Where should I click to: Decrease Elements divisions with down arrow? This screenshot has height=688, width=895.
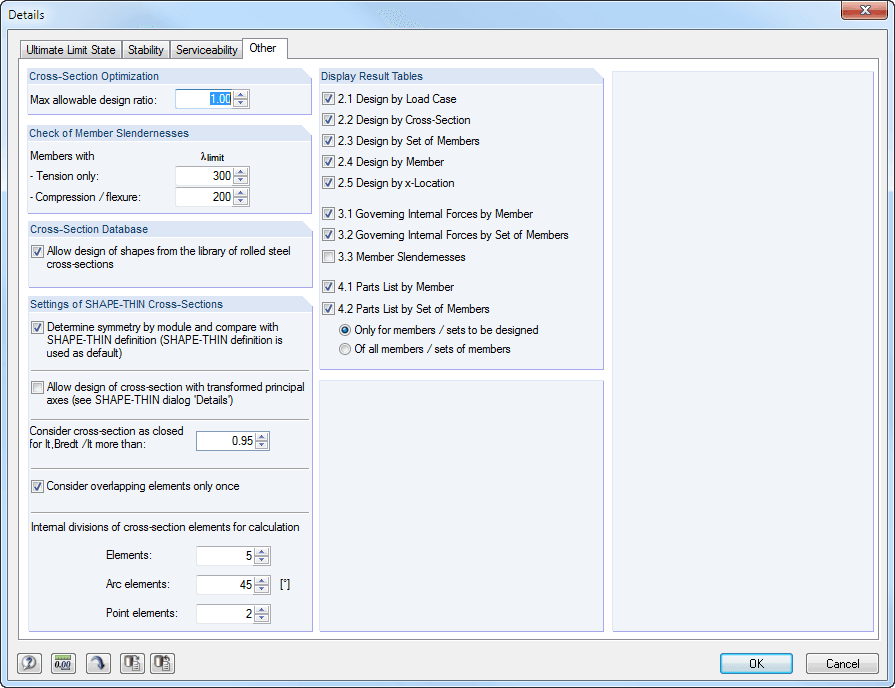point(261,560)
